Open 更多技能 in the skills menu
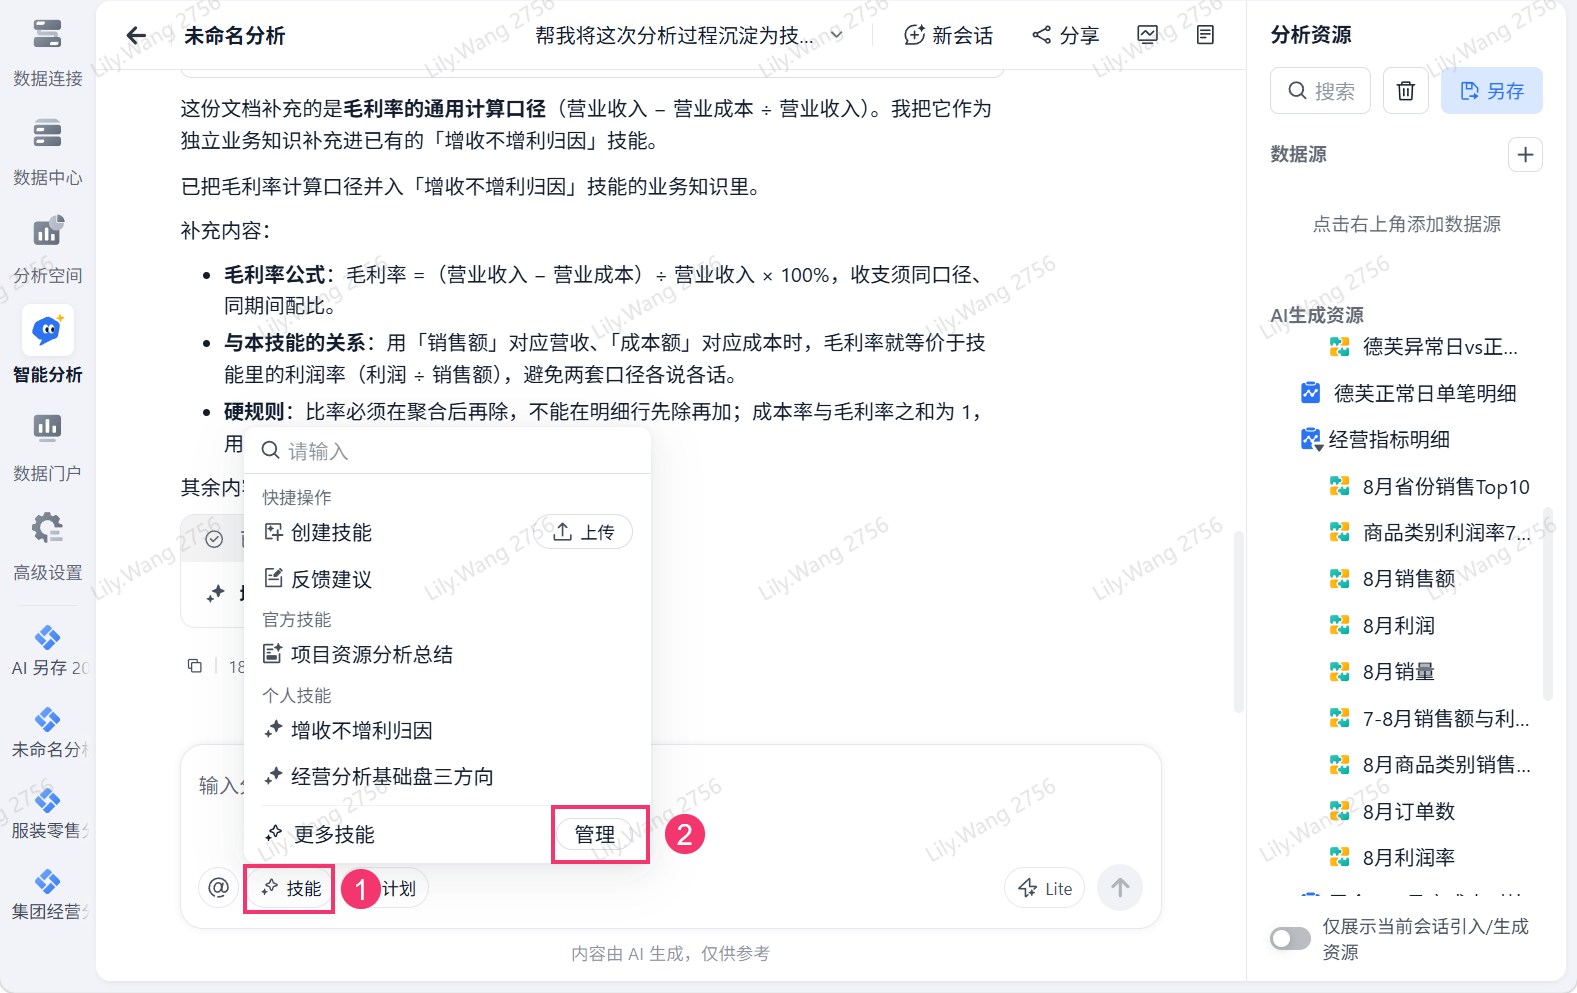 point(320,834)
